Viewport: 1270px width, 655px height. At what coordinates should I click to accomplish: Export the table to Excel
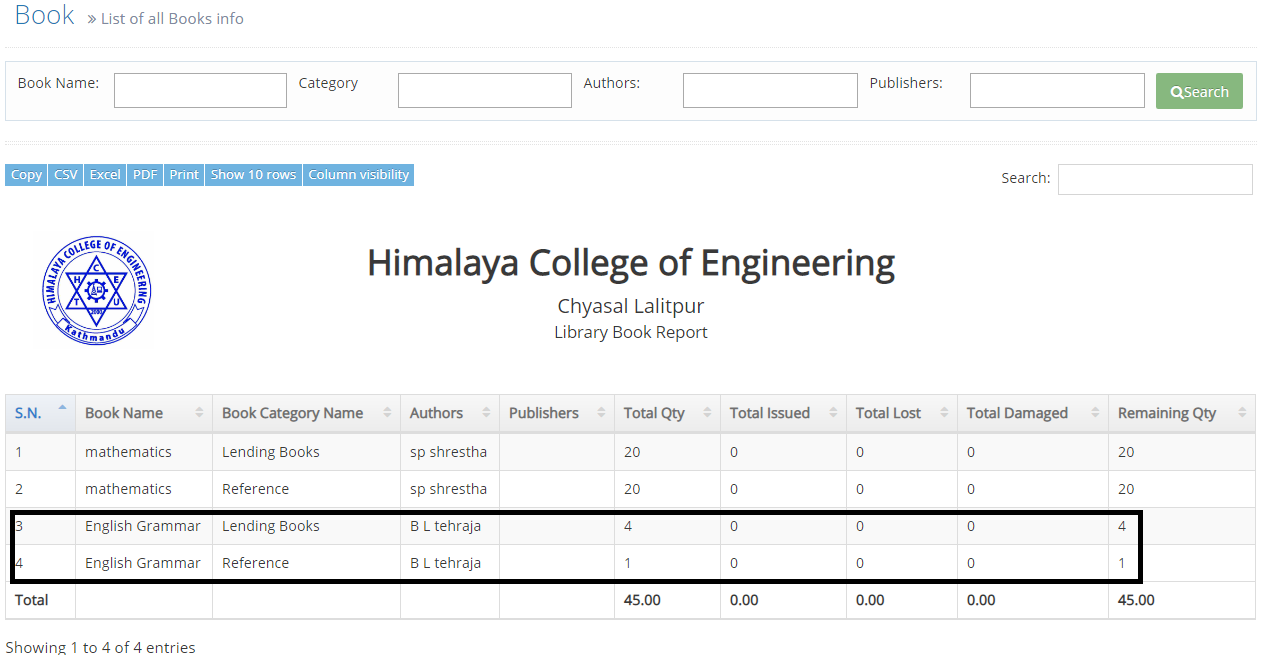(105, 175)
